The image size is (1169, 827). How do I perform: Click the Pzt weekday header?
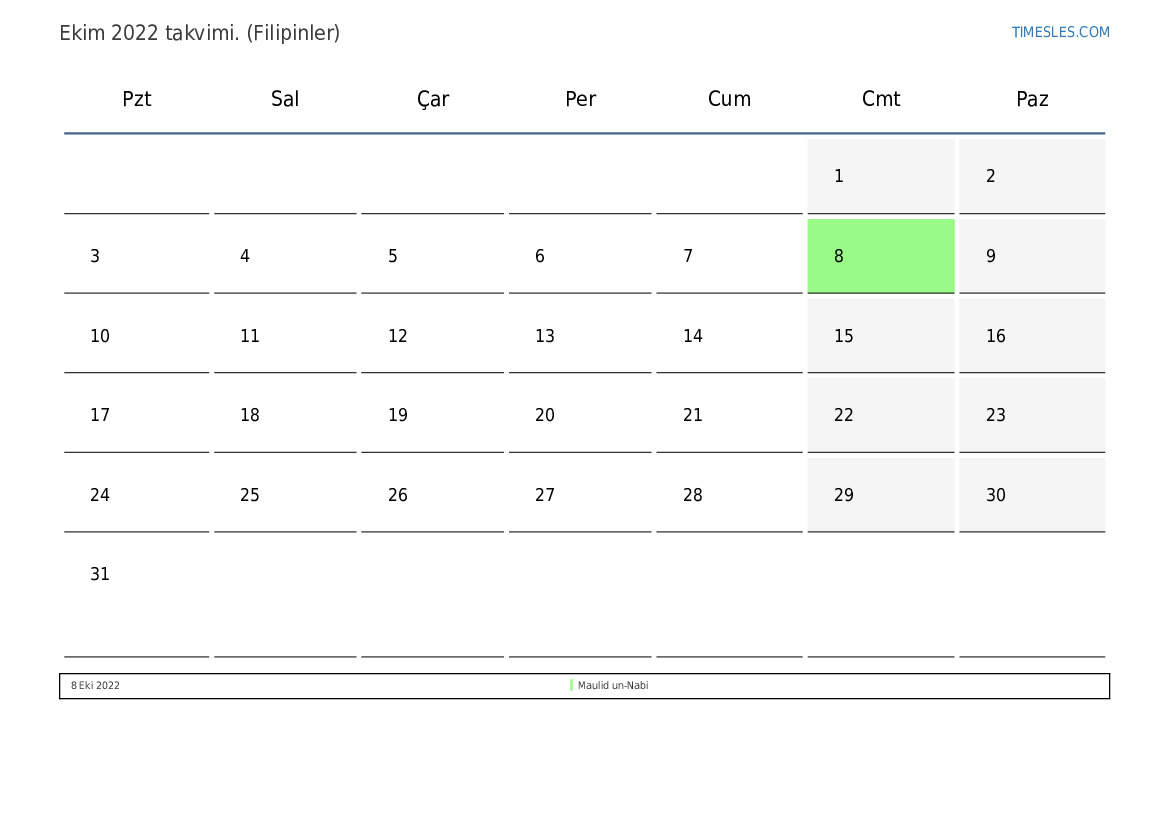pyautogui.click(x=137, y=99)
